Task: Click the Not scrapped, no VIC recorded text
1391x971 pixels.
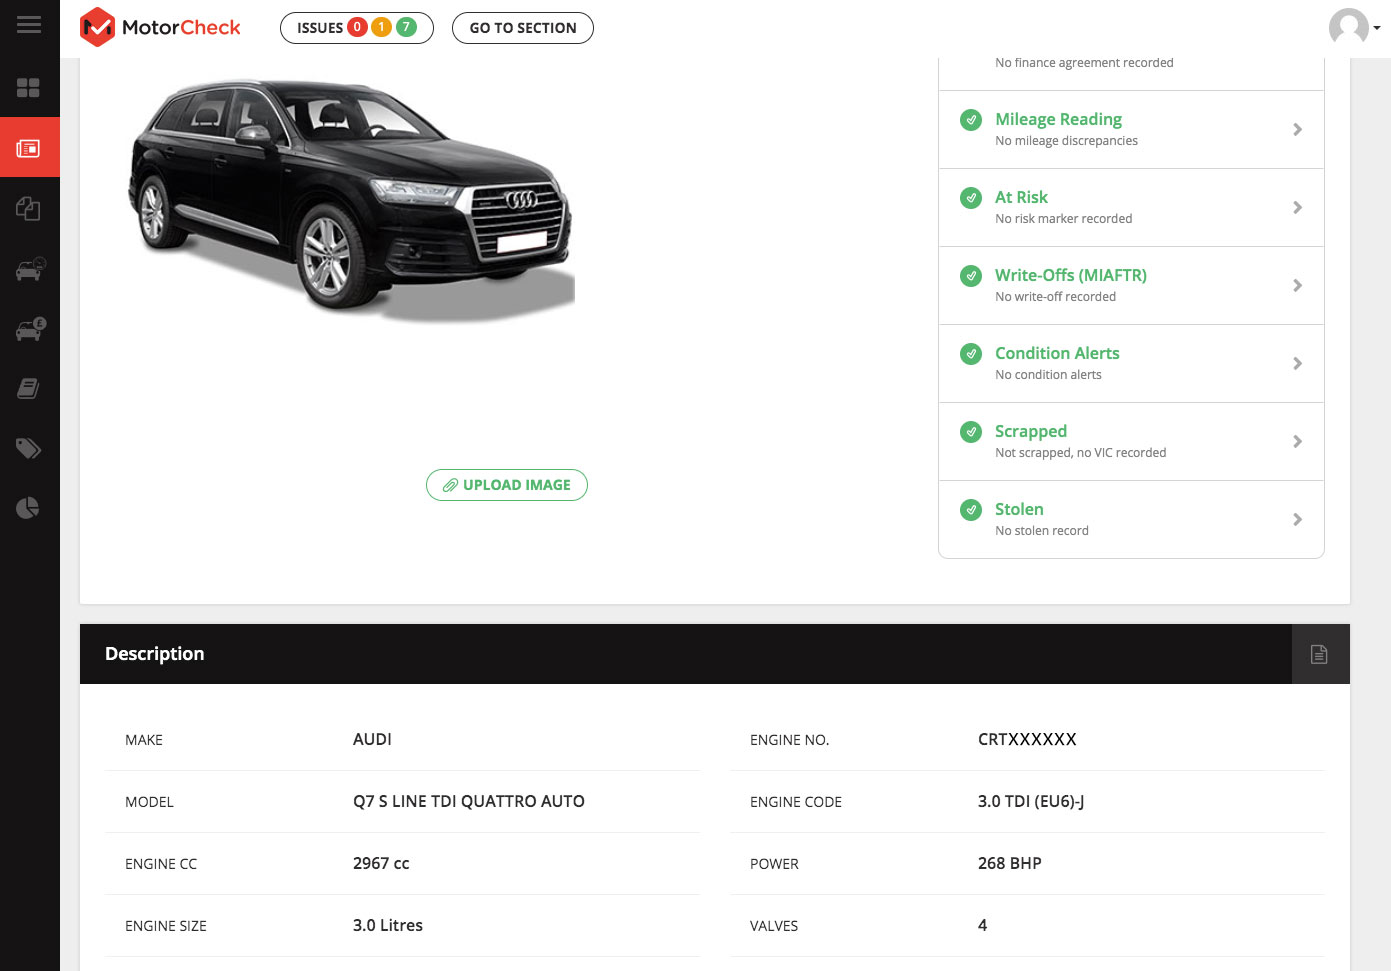Action: coord(1081,453)
